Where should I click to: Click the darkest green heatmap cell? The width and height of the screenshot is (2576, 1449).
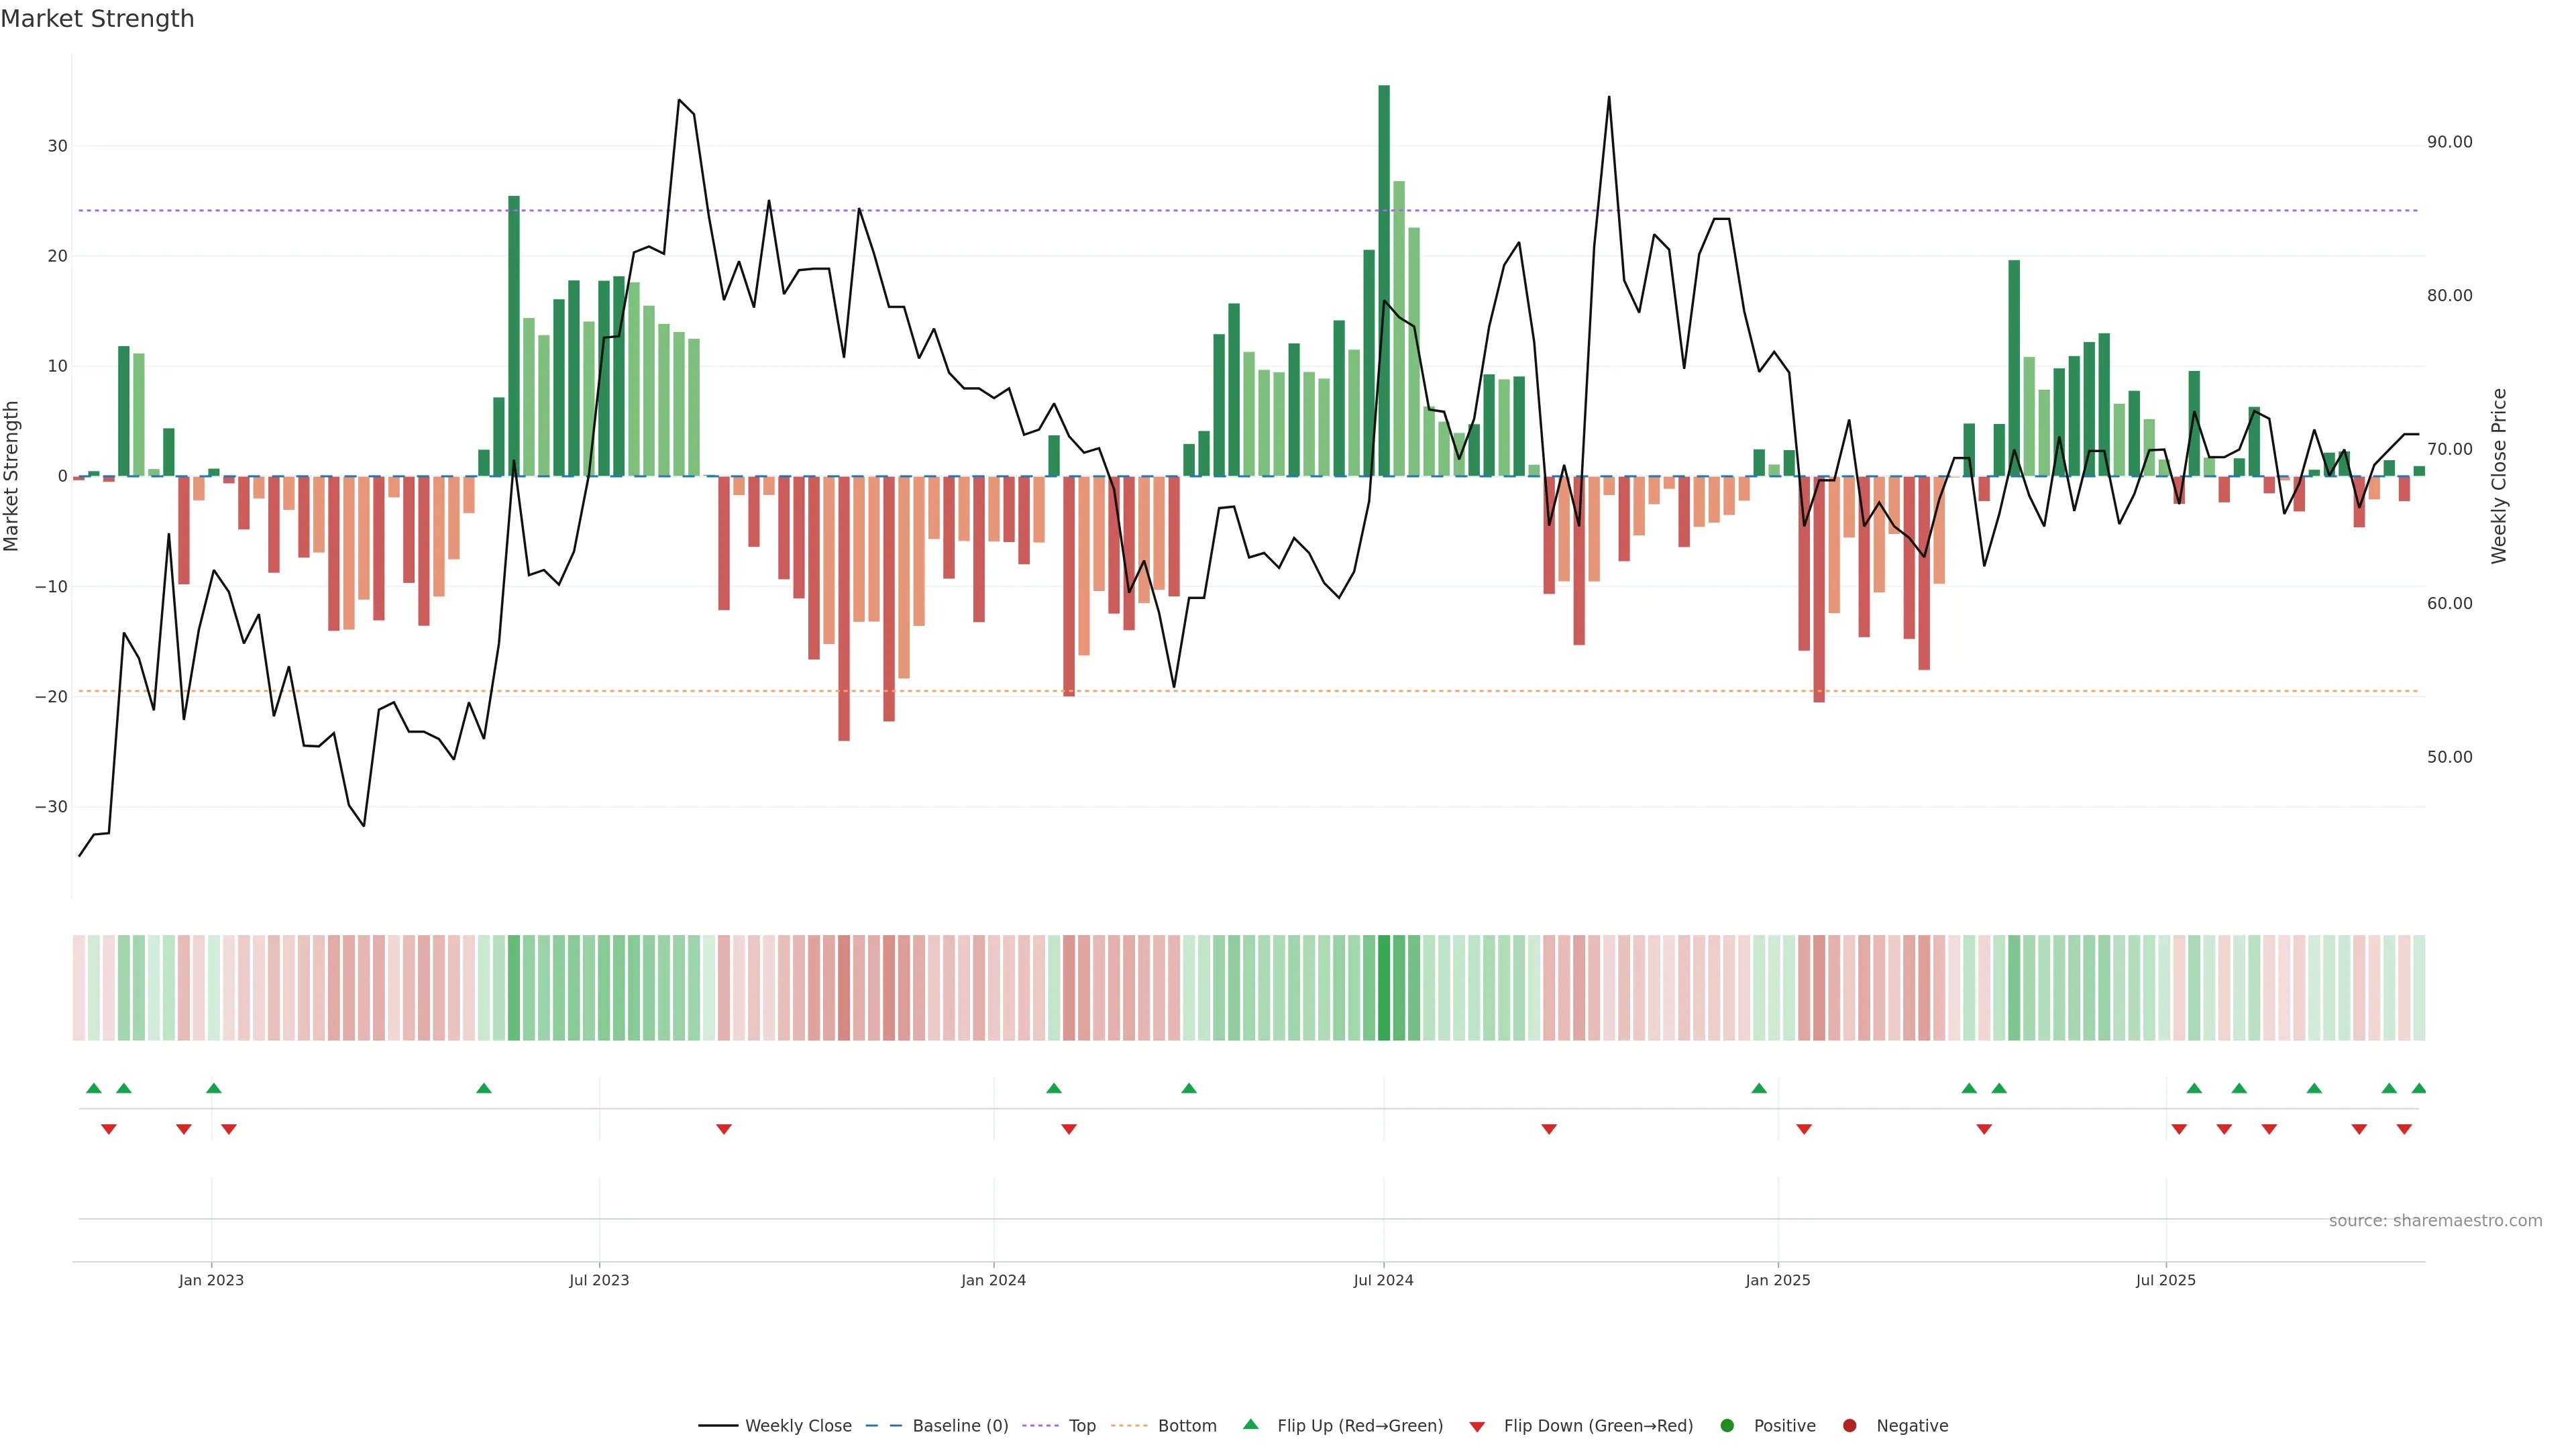(1384, 987)
